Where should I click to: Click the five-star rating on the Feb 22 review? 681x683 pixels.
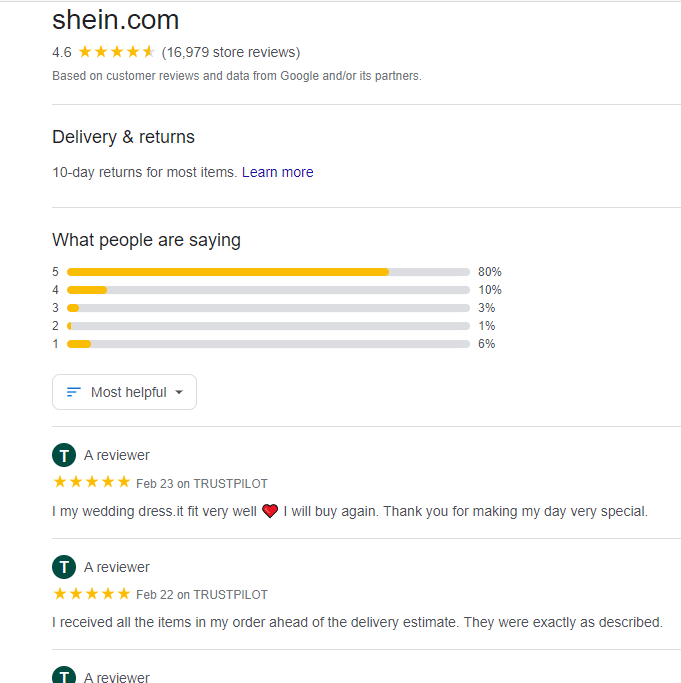point(91,593)
